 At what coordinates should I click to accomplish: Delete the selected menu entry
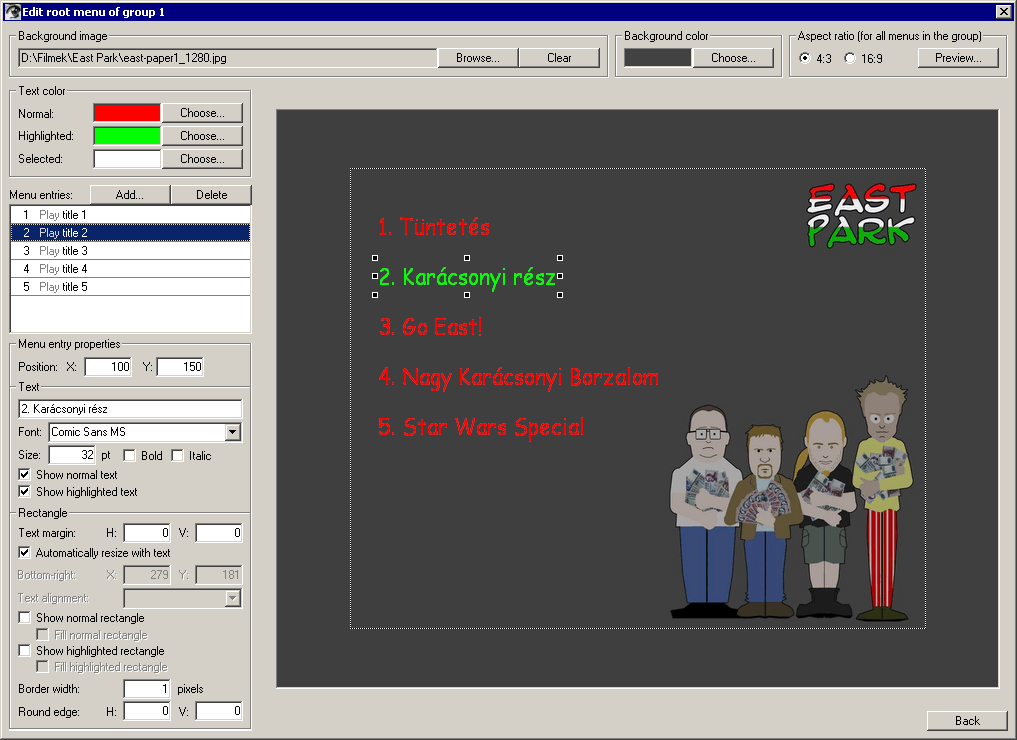[x=211, y=195]
